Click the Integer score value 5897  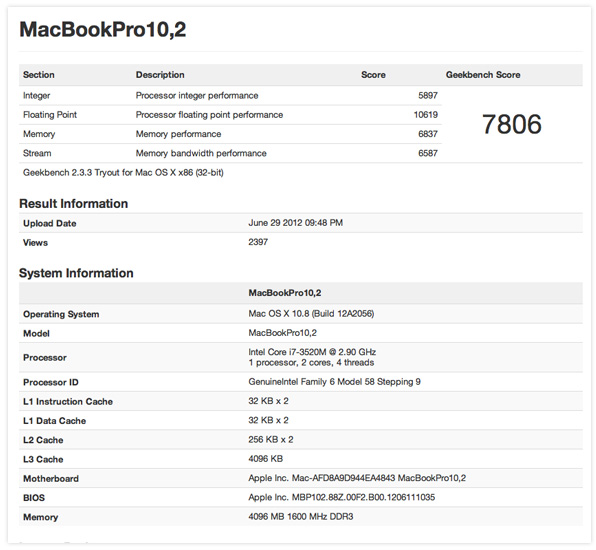[x=428, y=96]
